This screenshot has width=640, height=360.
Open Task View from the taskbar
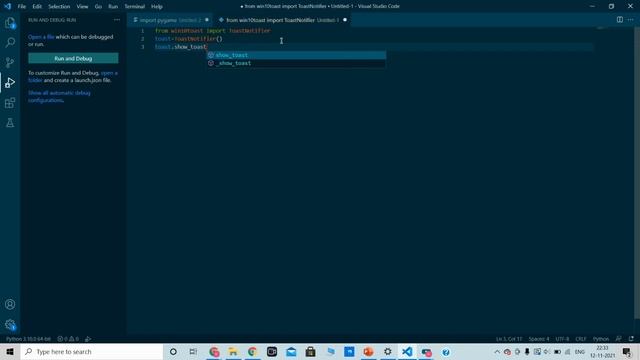point(193,351)
